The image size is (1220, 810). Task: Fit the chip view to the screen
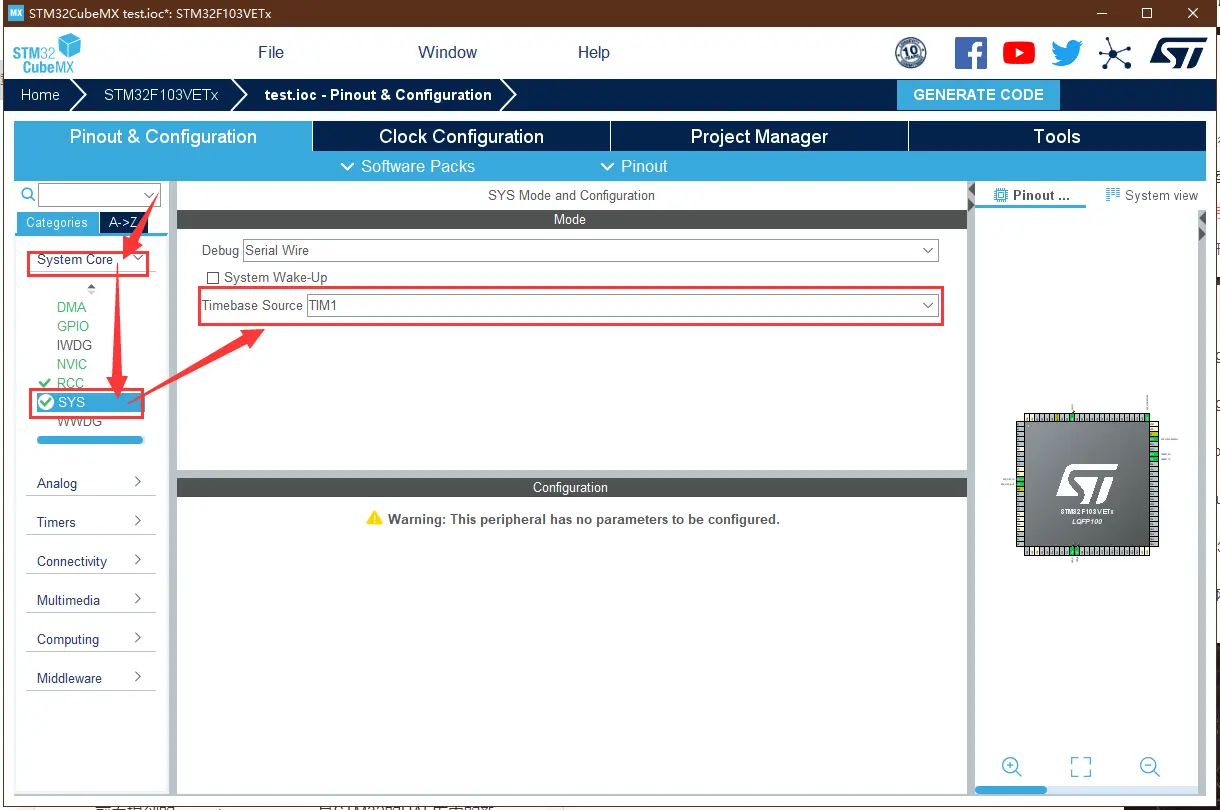coord(1081,767)
